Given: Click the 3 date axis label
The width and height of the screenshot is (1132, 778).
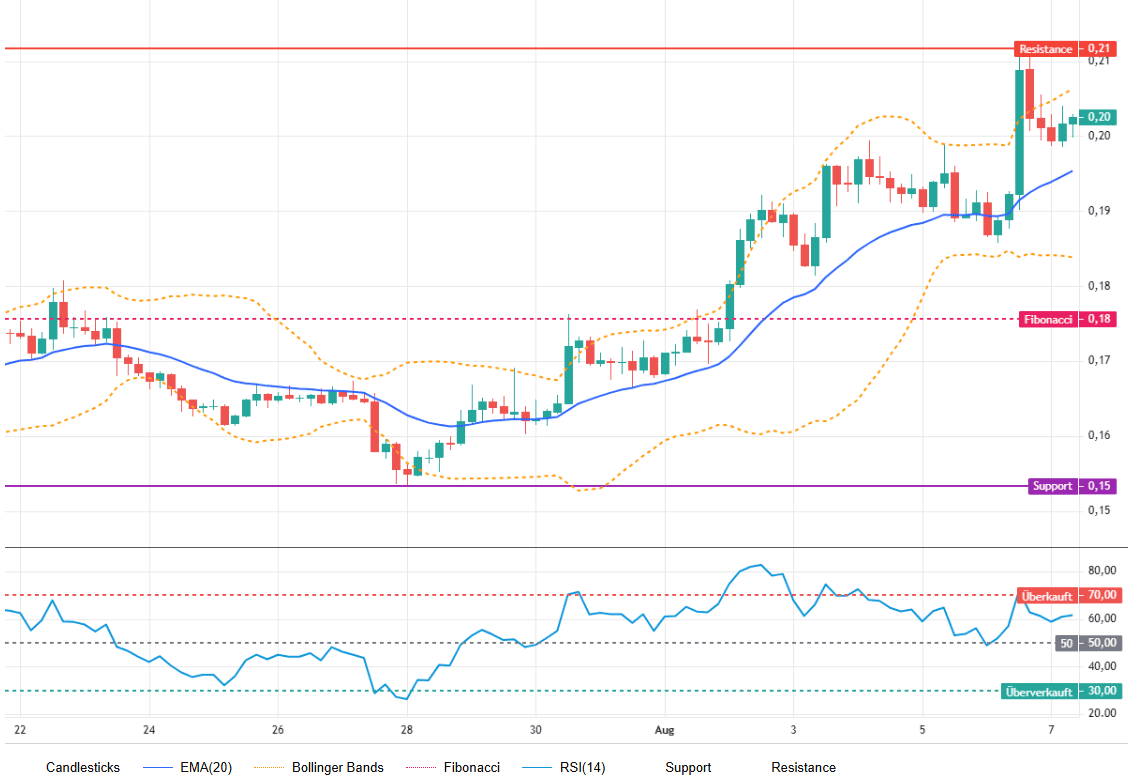Looking at the screenshot, I should 793,730.
